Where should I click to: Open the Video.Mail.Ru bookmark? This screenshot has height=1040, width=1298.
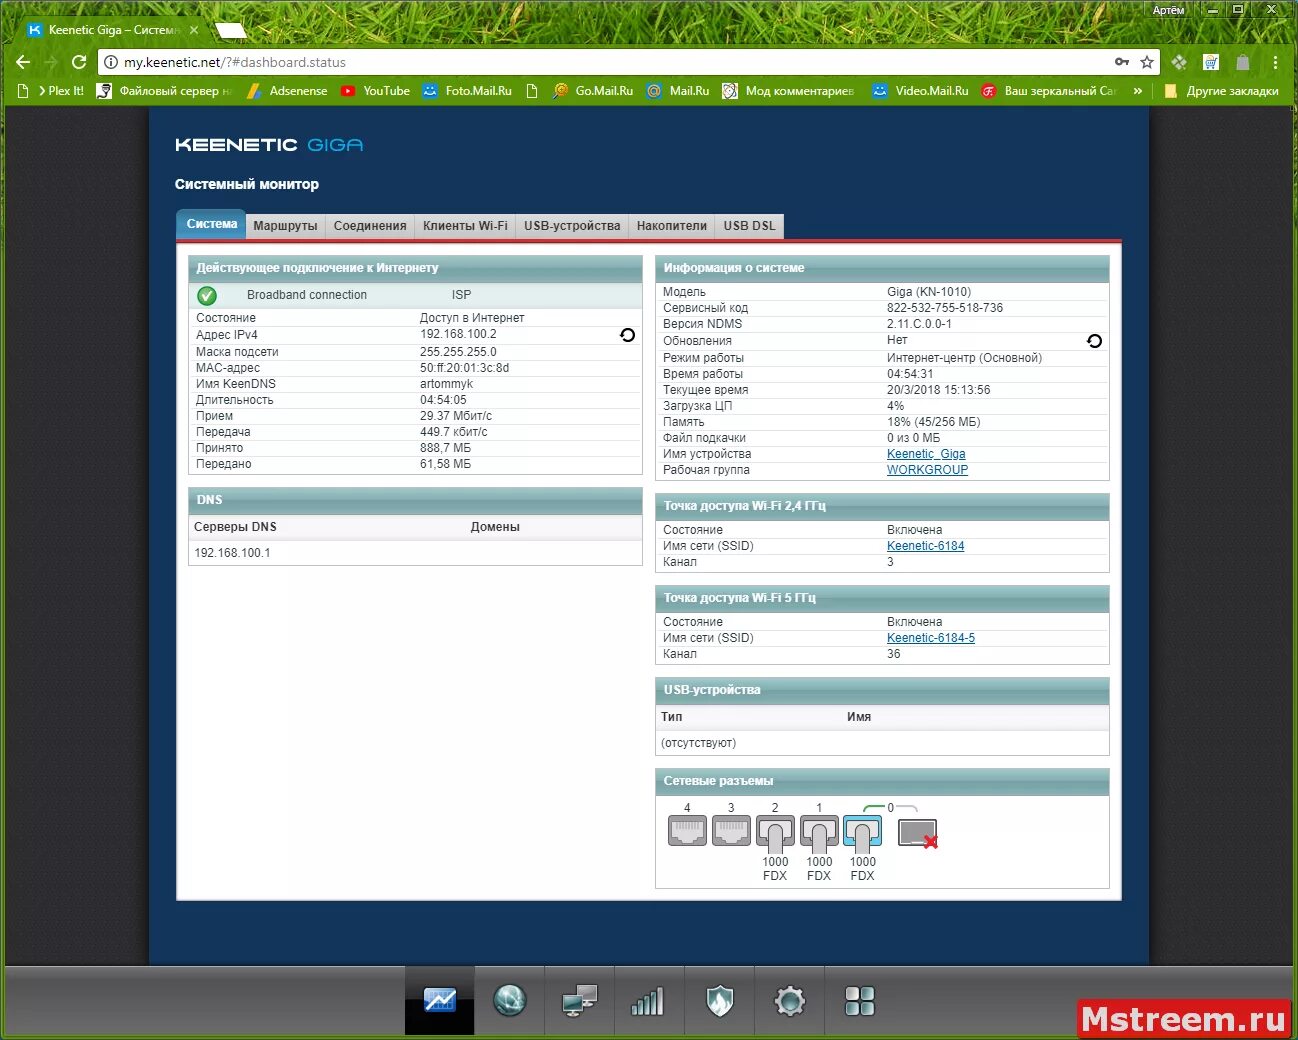tap(920, 91)
